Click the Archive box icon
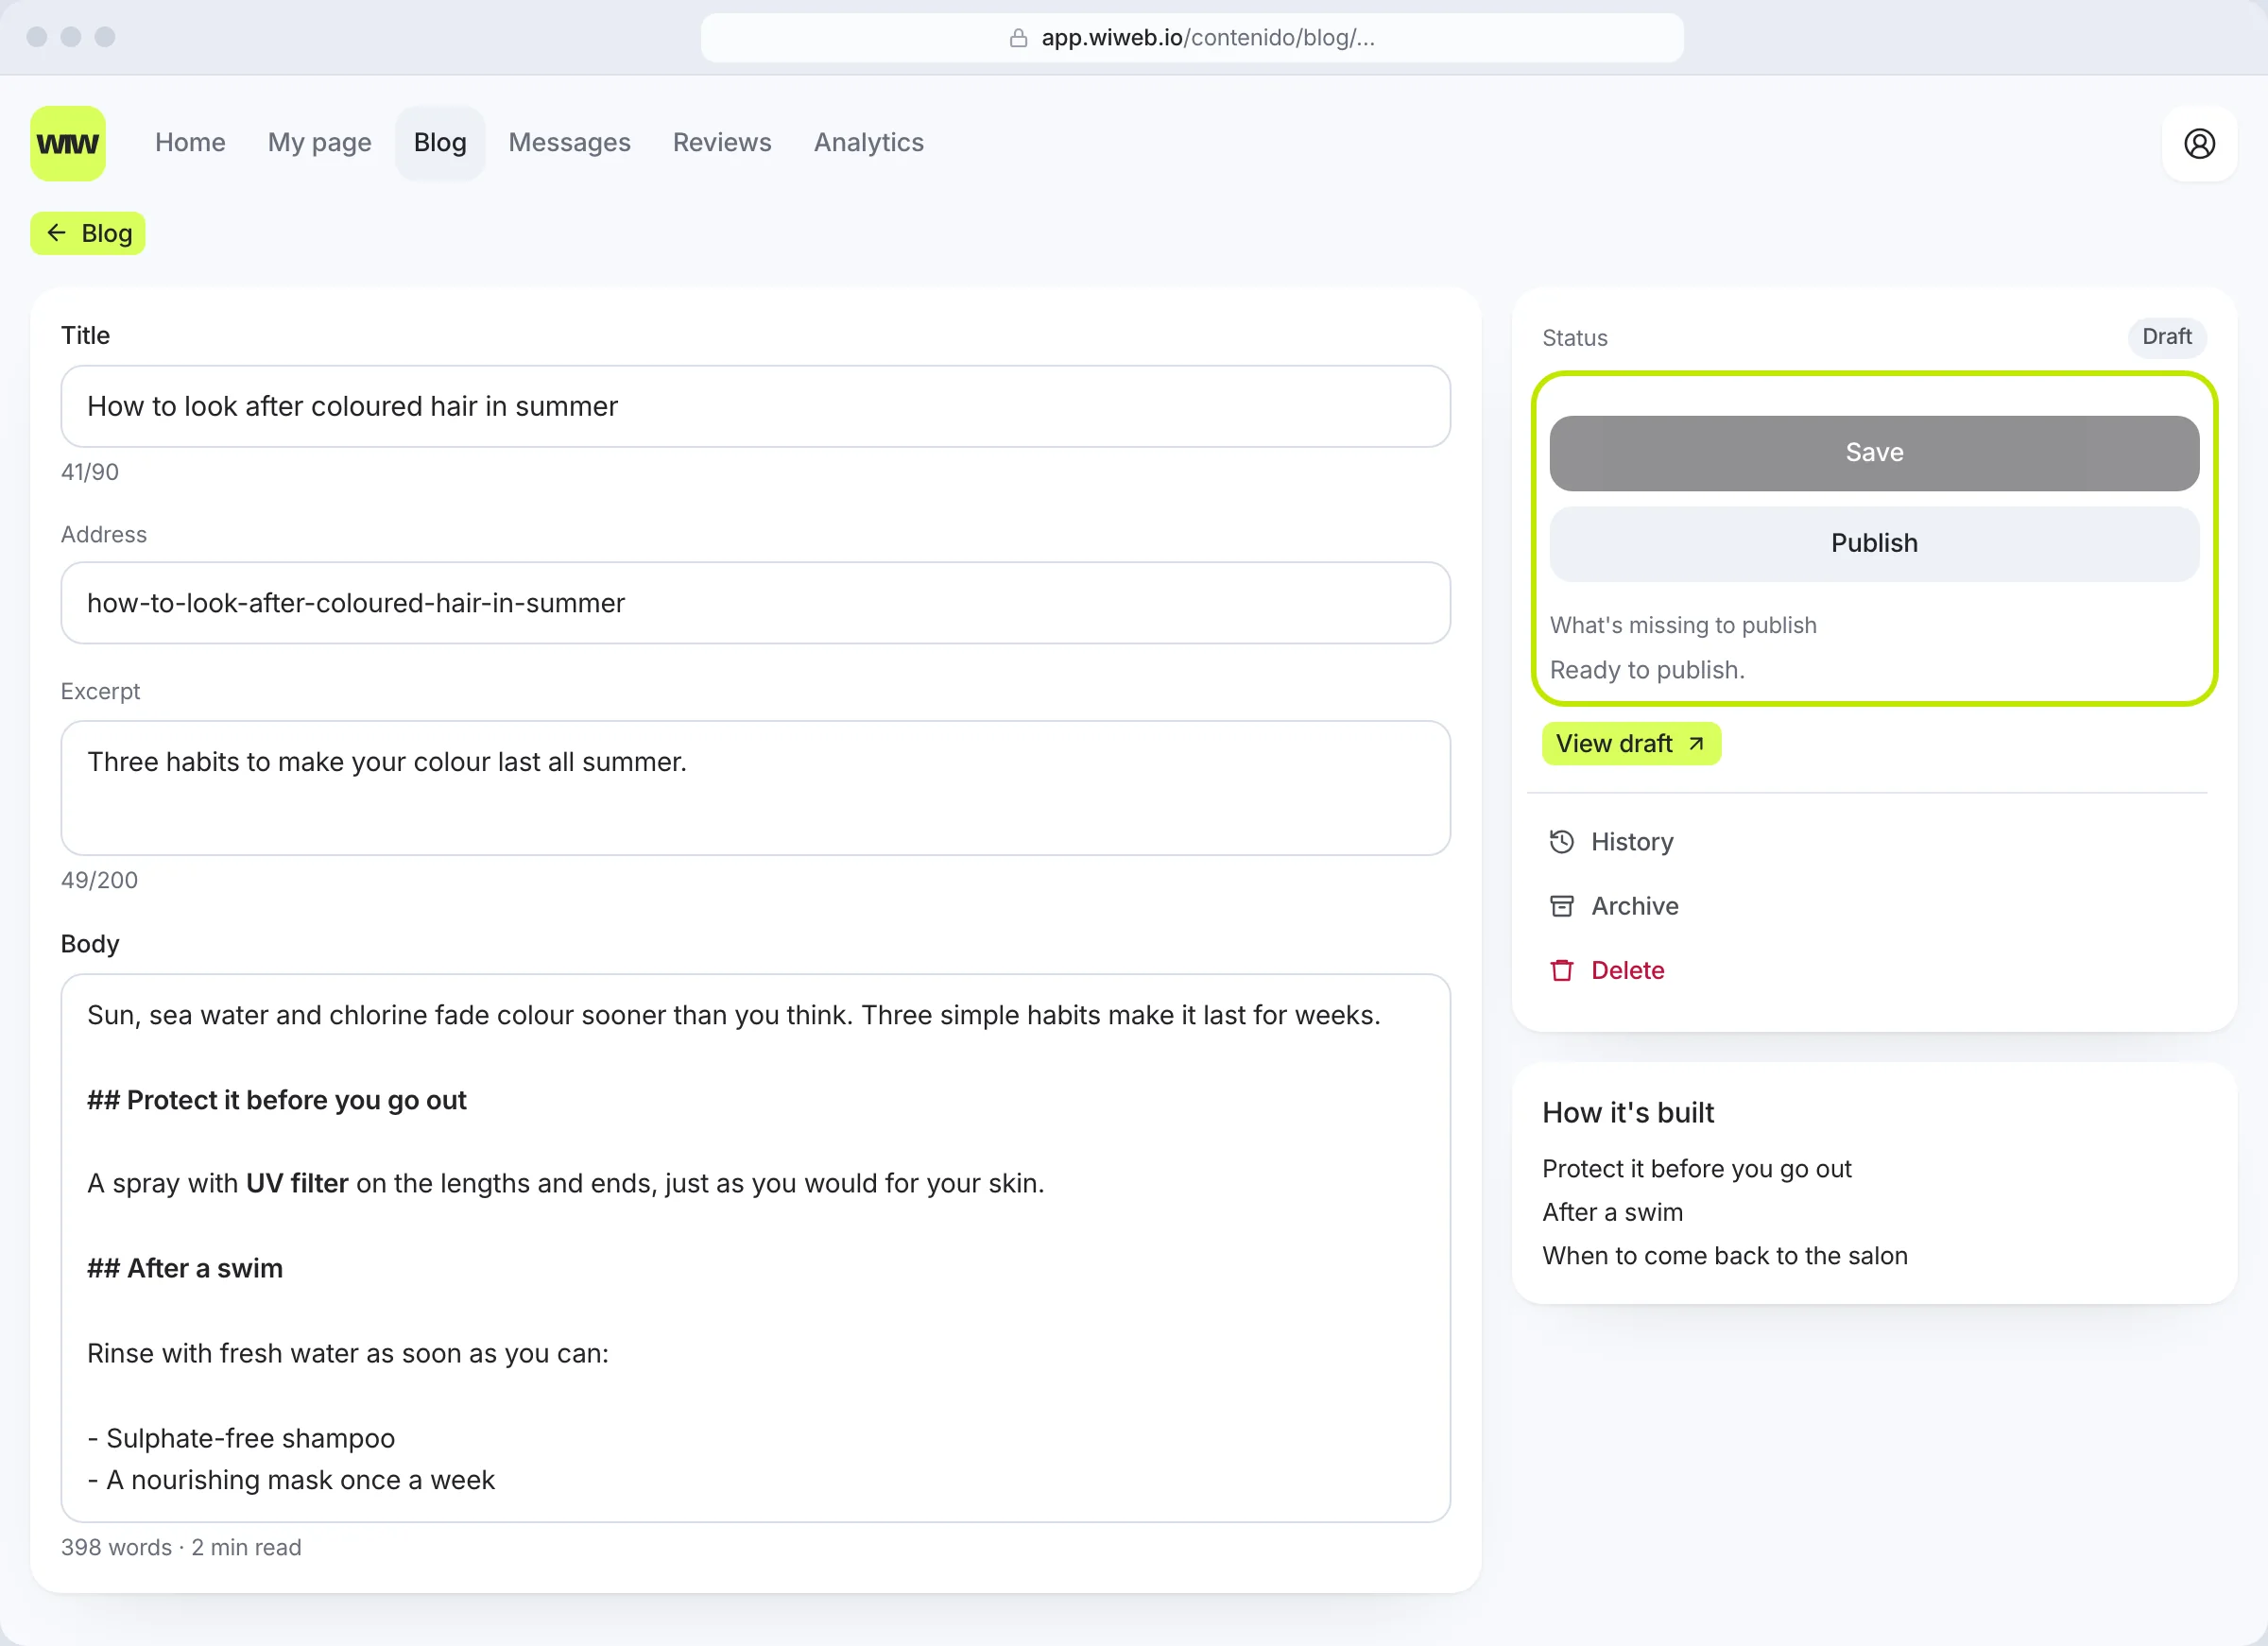This screenshot has width=2268, height=1646. tap(1561, 906)
